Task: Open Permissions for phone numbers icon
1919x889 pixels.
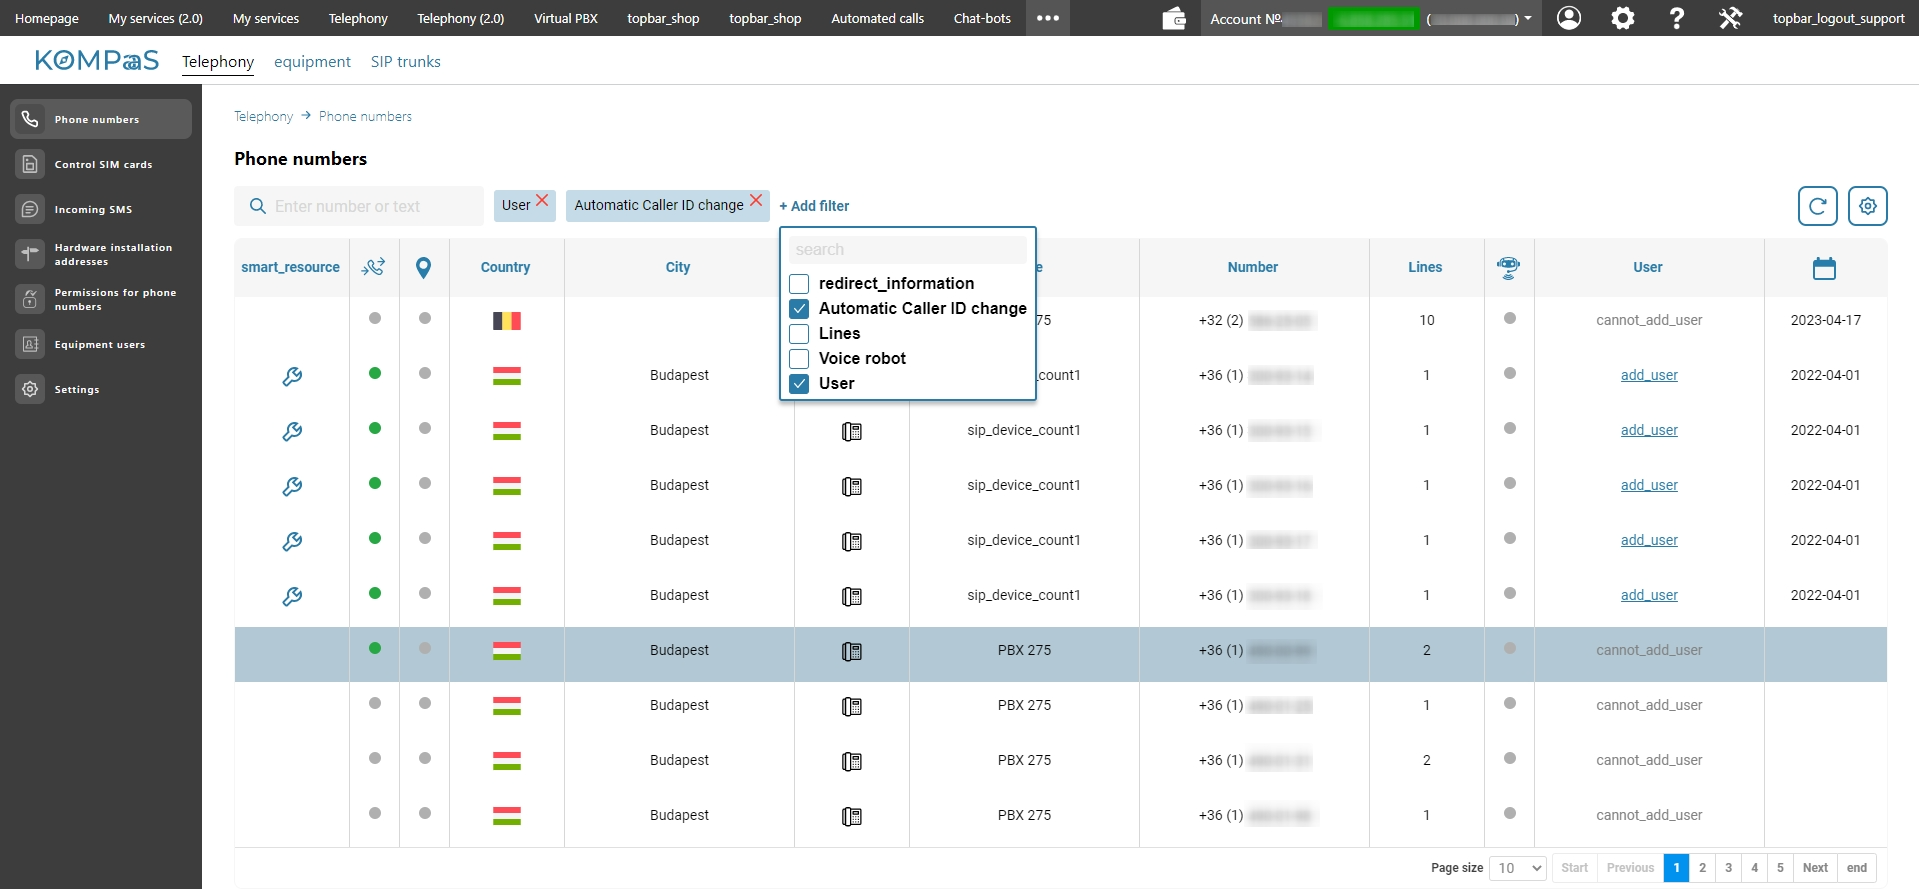Action: coord(30,299)
